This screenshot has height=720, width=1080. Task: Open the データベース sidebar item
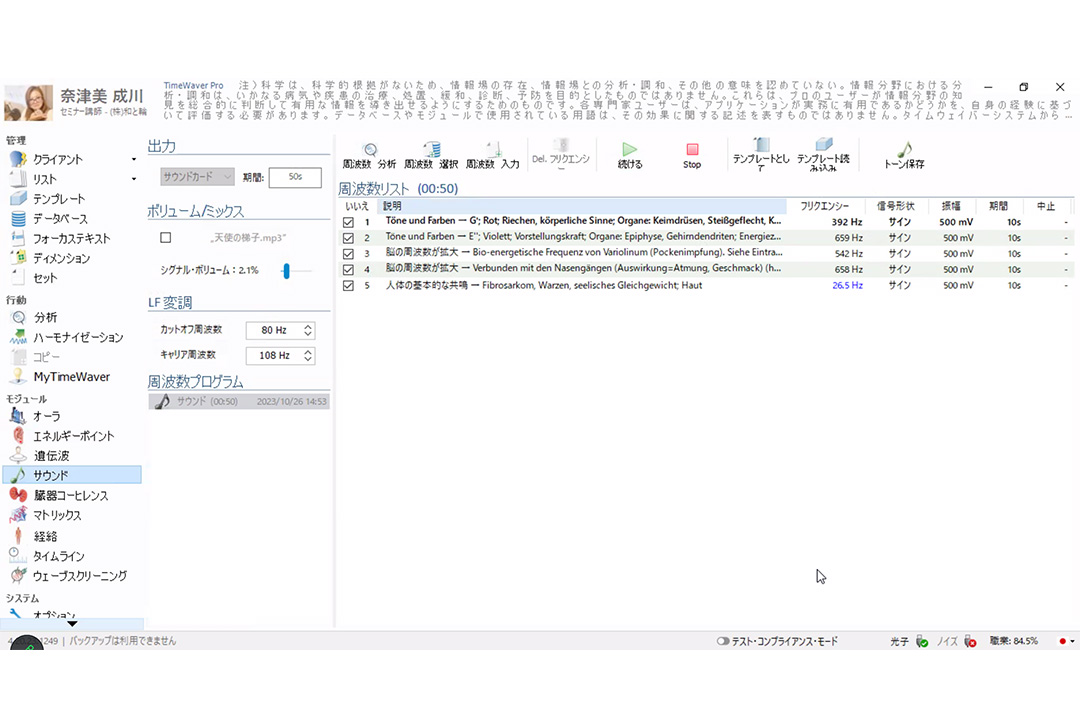point(60,219)
